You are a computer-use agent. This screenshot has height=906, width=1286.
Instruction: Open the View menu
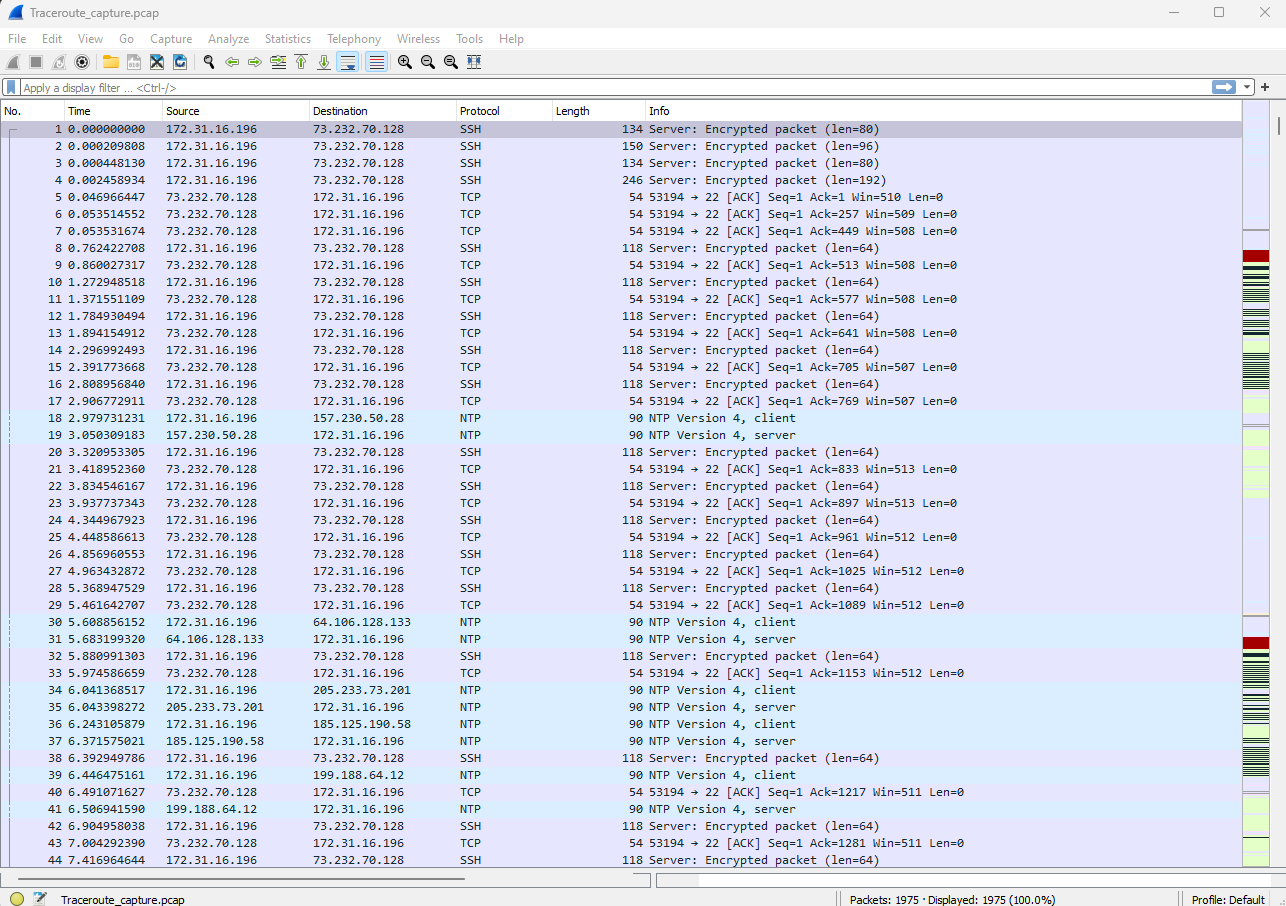click(90, 39)
